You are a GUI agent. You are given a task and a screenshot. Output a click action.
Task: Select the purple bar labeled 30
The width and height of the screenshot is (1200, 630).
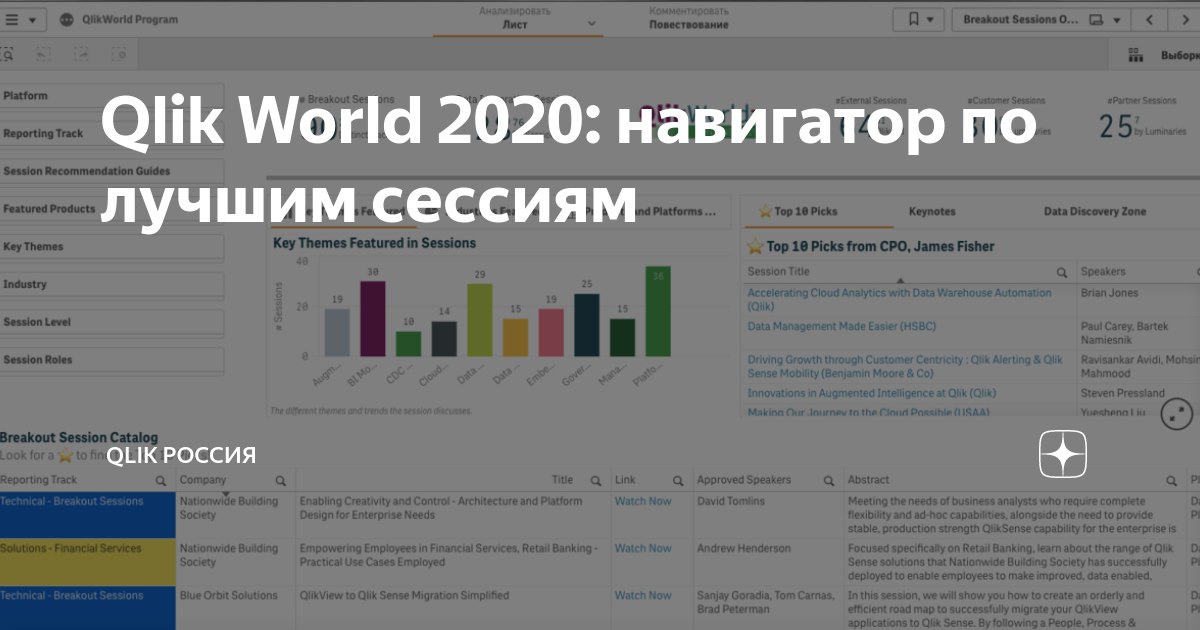(x=372, y=319)
